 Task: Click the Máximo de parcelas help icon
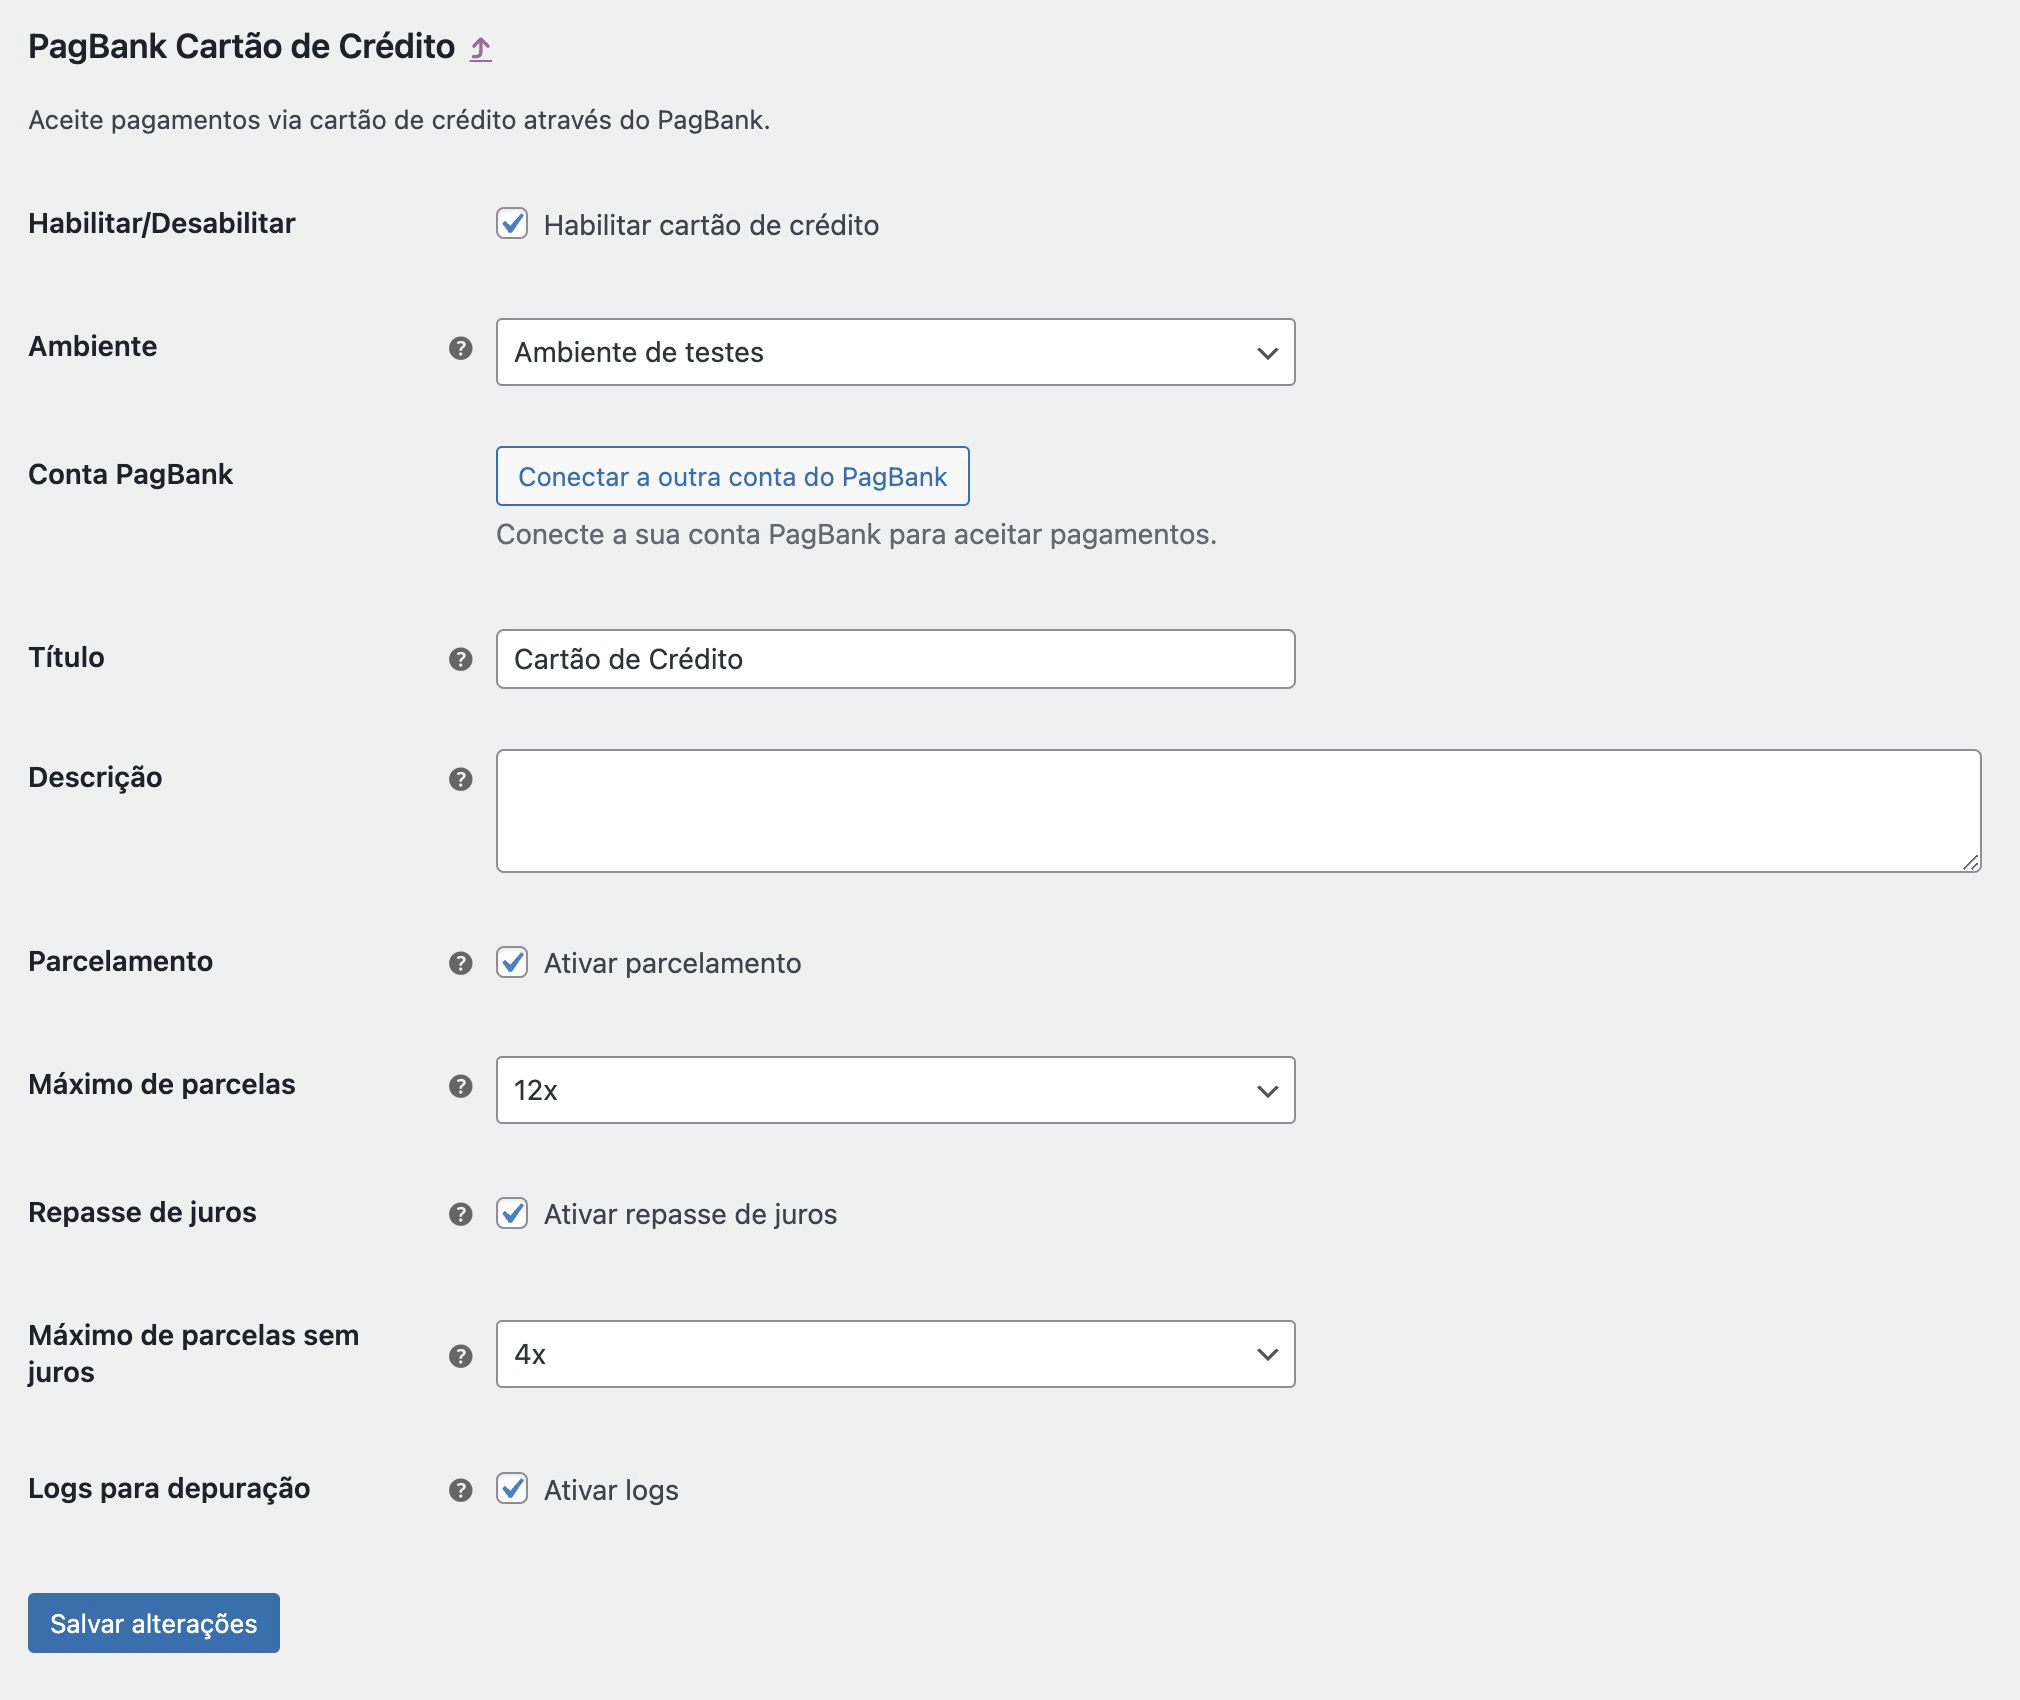coord(460,1086)
